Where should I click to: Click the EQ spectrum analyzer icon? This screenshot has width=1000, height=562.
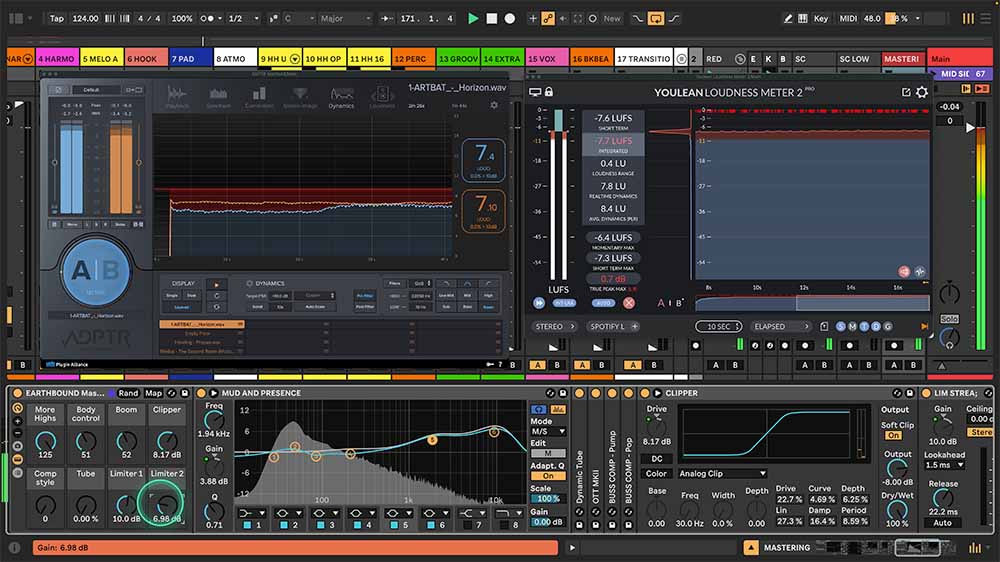click(557, 409)
